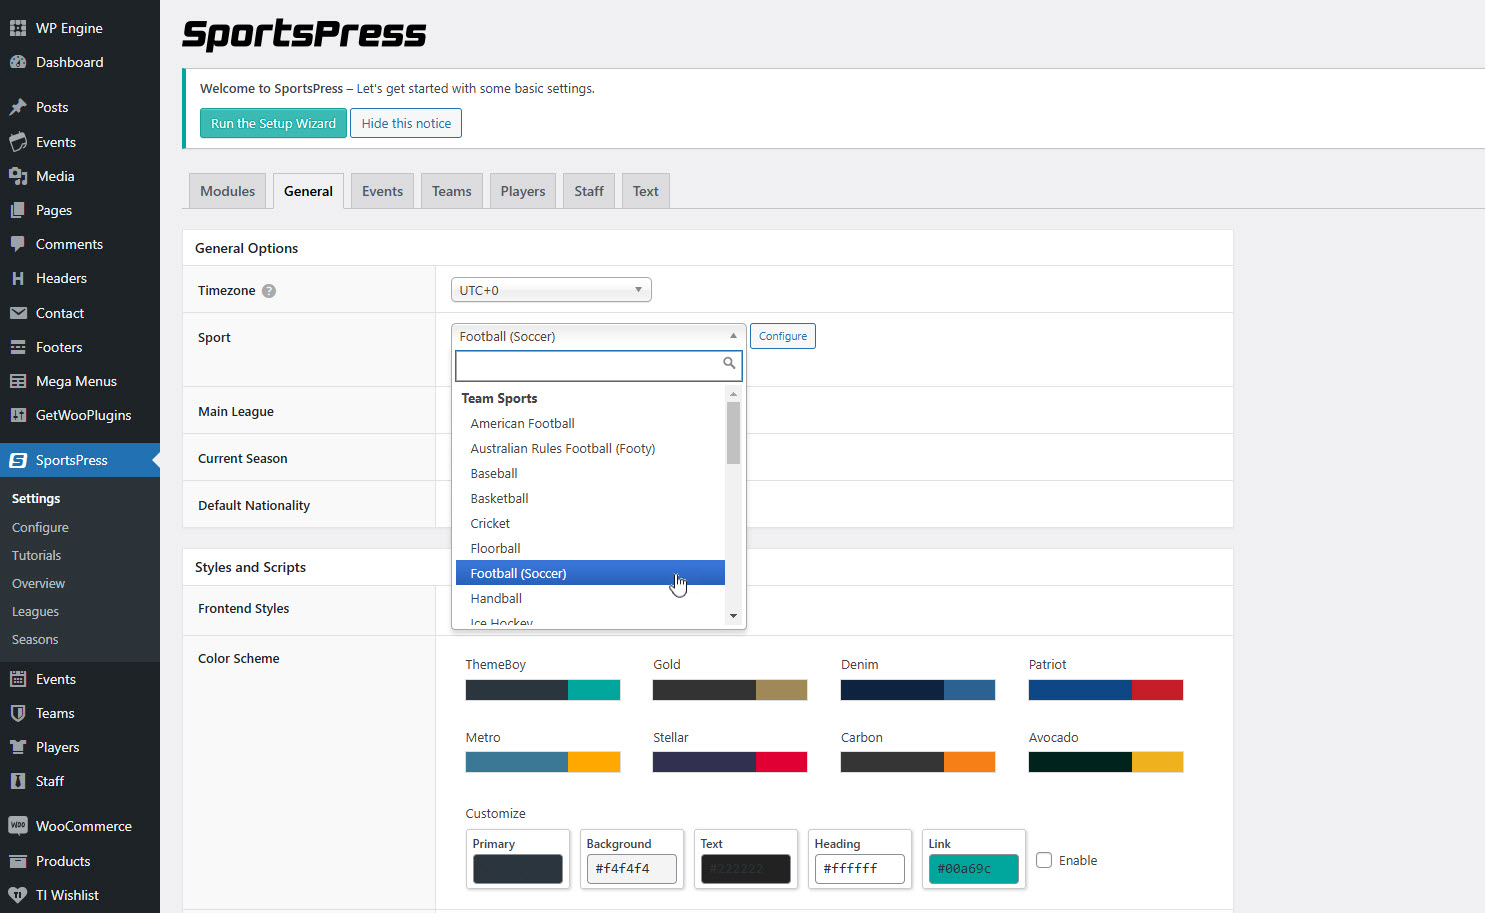Click the Posts pin icon
This screenshot has width=1485, height=913.
coord(18,107)
